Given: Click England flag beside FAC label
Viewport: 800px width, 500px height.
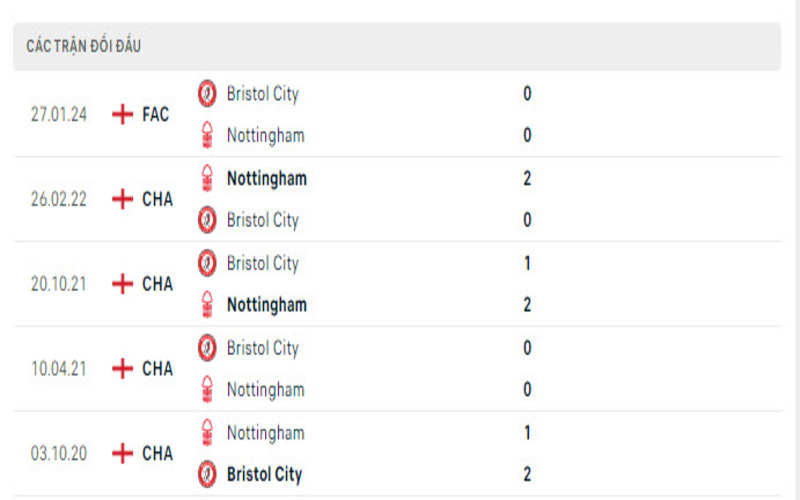Looking at the screenshot, I should 122,115.
